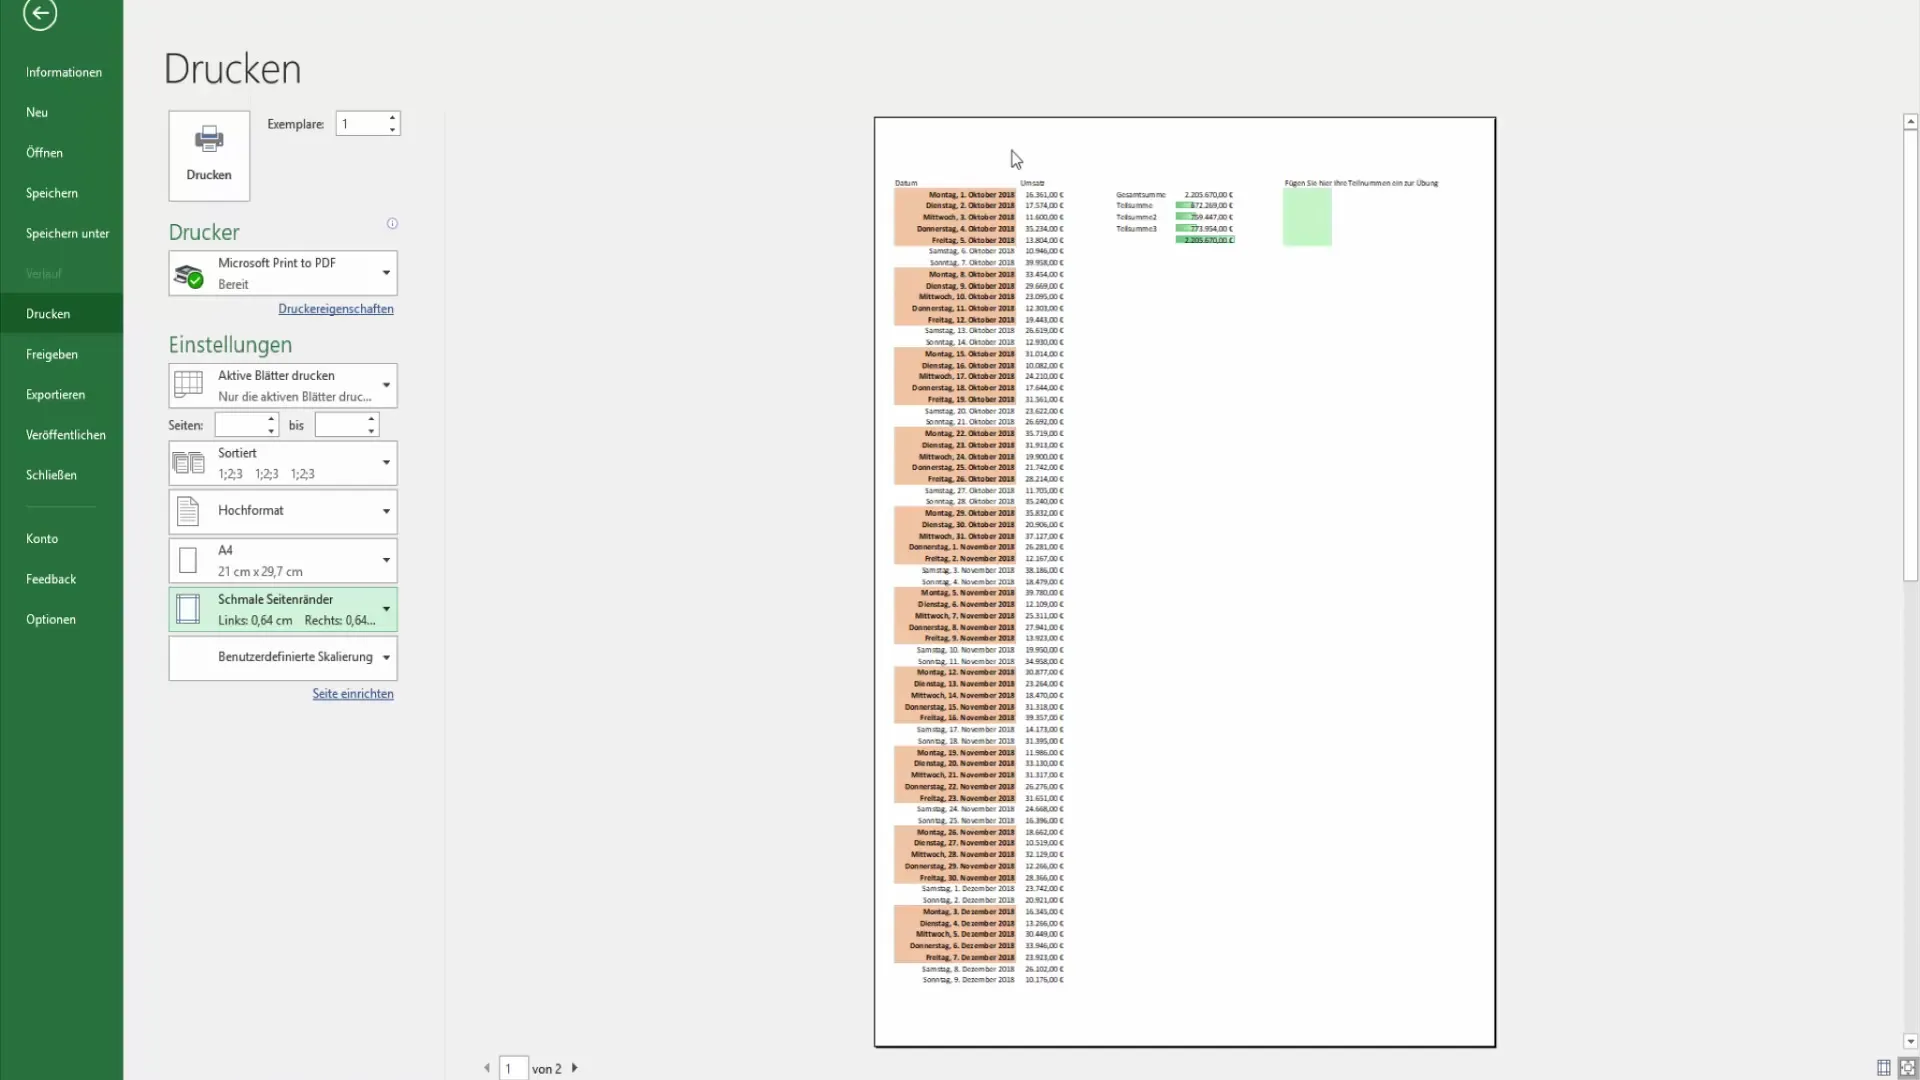This screenshot has width=1920, height=1080.
Task: Open the Informationen menu item
Action: click(62, 72)
